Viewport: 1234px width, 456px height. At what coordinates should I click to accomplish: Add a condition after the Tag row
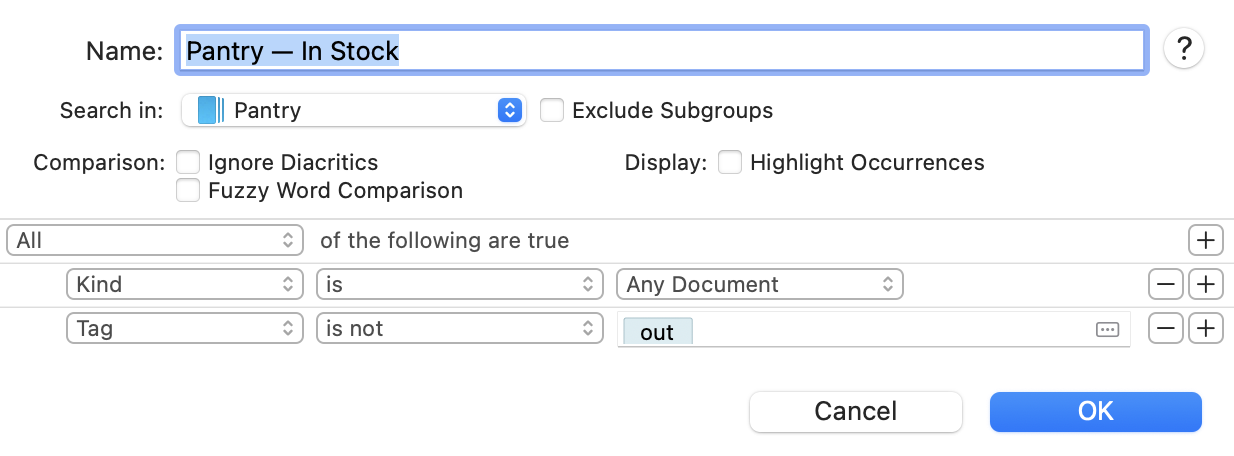(x=1206, y=328)
